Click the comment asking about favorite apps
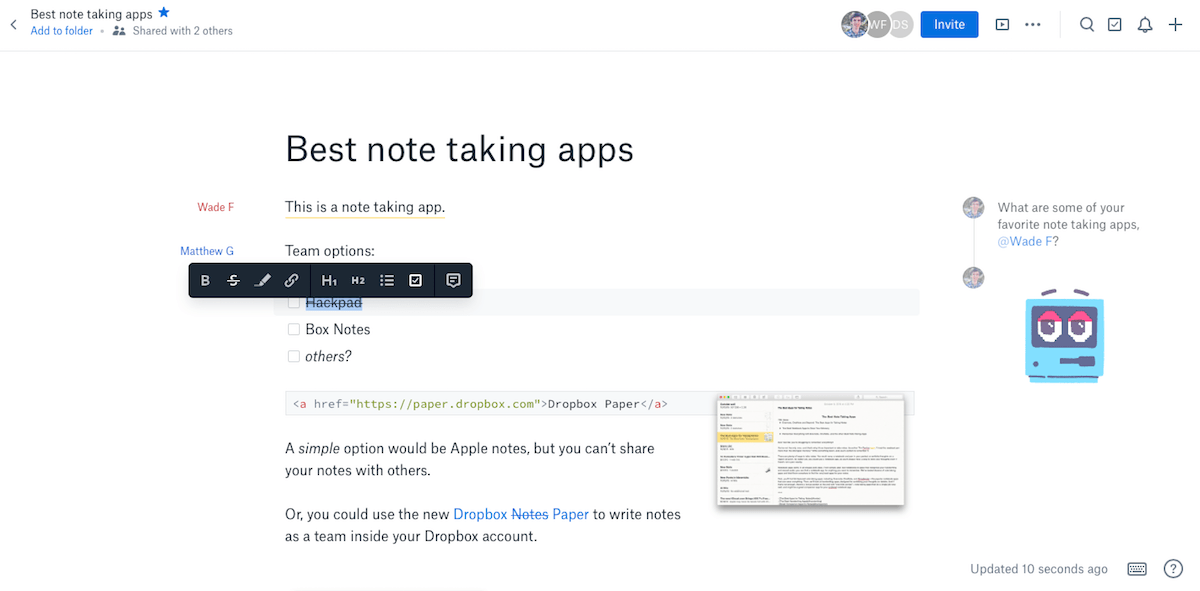 [1068, 225]
